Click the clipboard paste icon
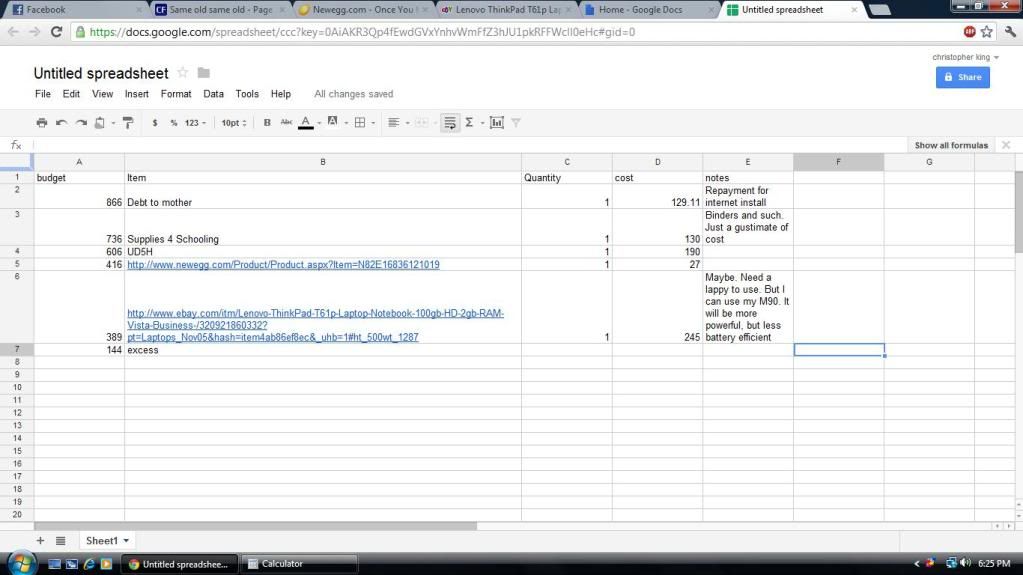This screenshot has width=1023, height=575. (x=100, y=123)
